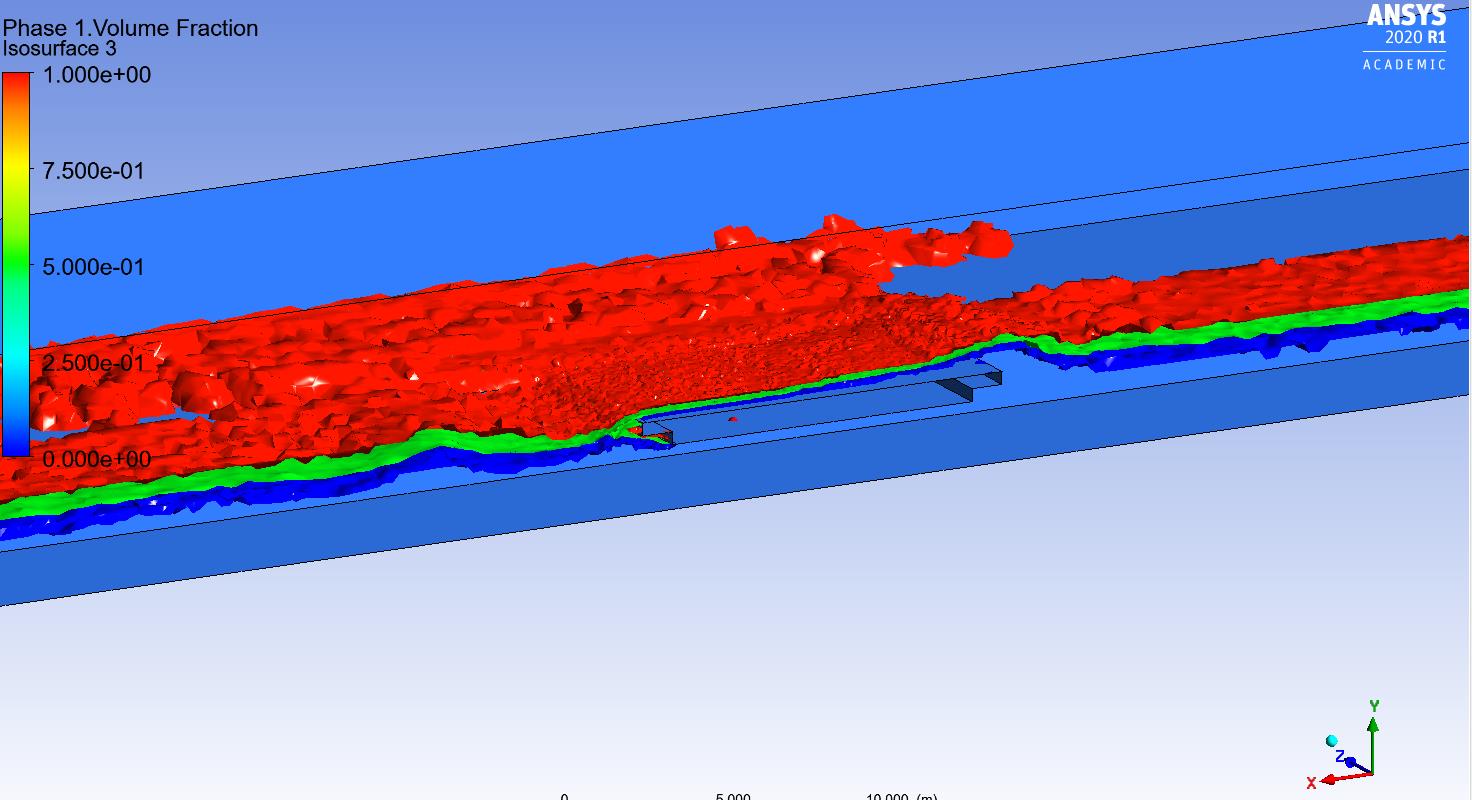Select the Phase 1.Volume Fraction legend title
This screenshot has width=1472, height=800.
pos(130,28)
